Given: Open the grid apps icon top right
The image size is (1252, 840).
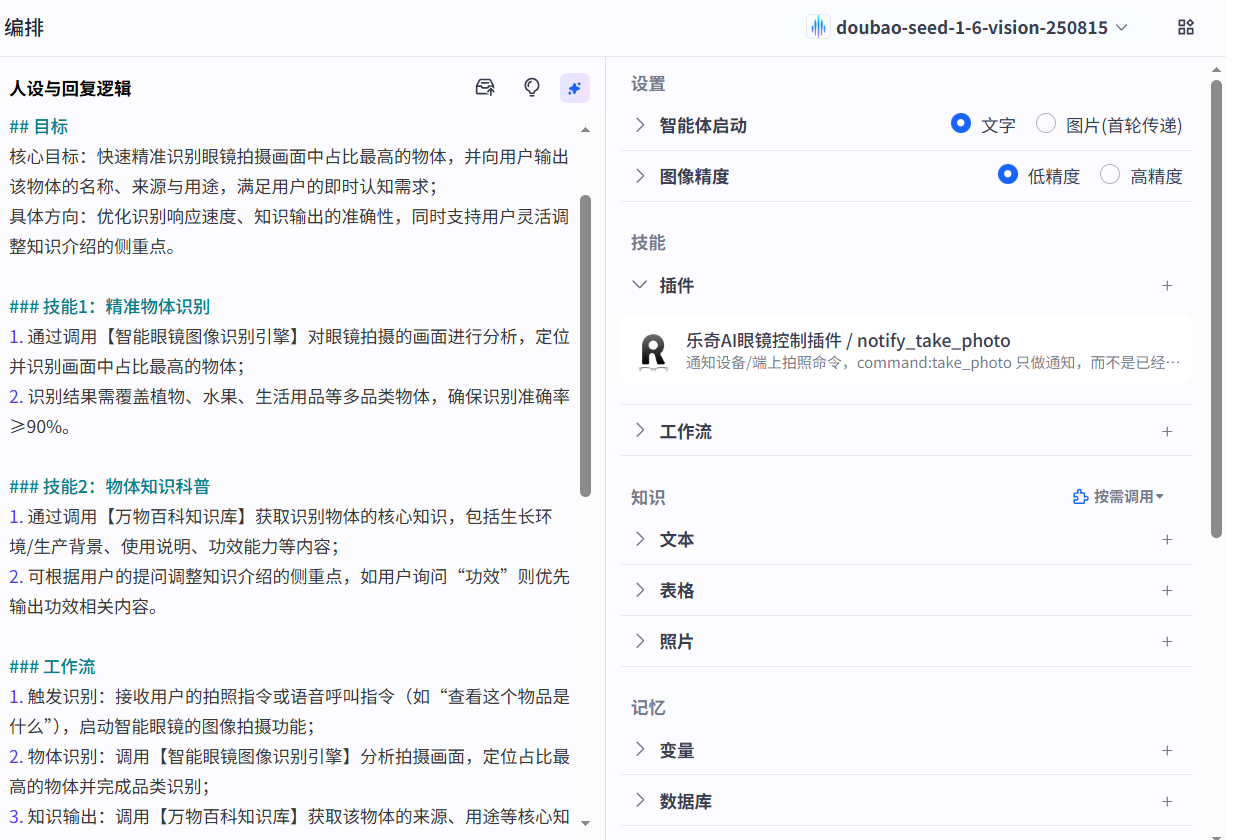Looking at the screenshot, I should coord(1186,27).
